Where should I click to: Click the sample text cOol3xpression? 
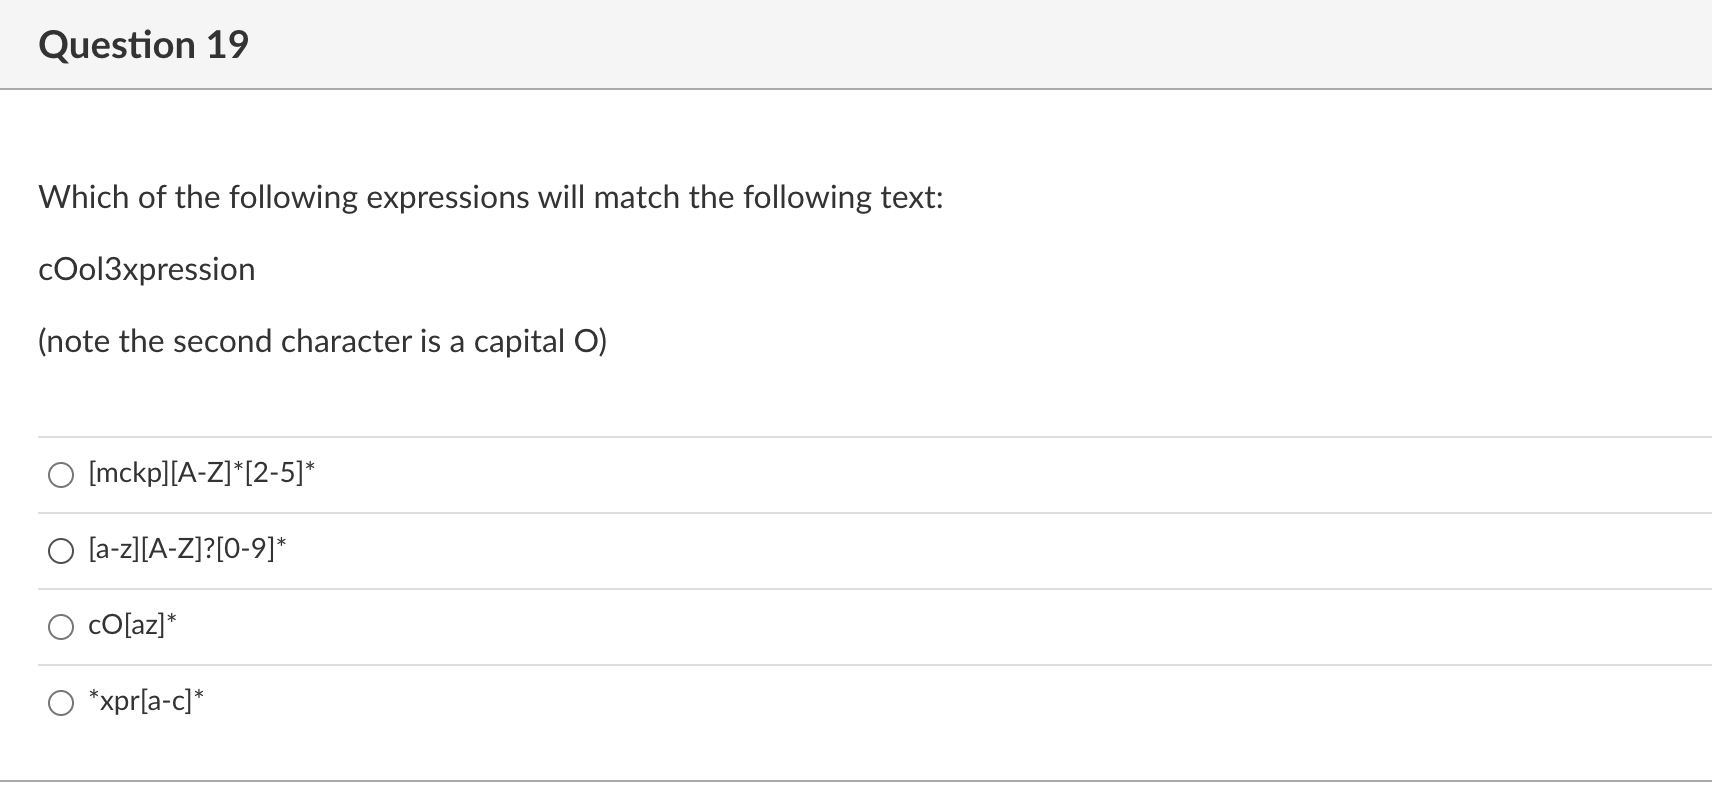[147, 270]
